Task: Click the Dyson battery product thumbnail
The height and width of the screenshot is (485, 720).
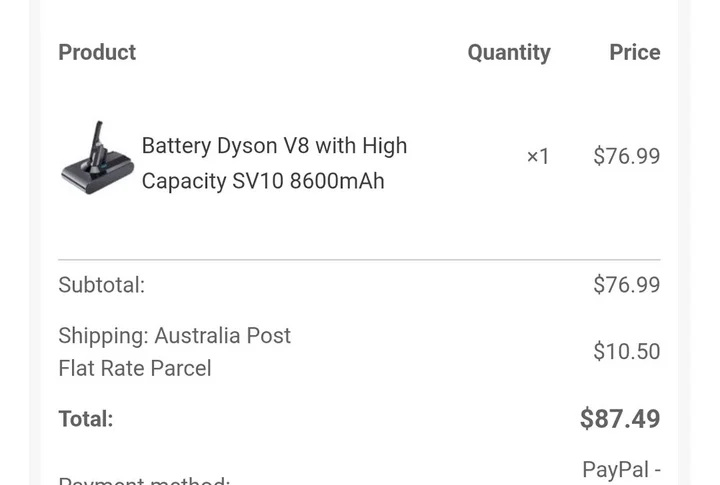Action: coord(97,158)
